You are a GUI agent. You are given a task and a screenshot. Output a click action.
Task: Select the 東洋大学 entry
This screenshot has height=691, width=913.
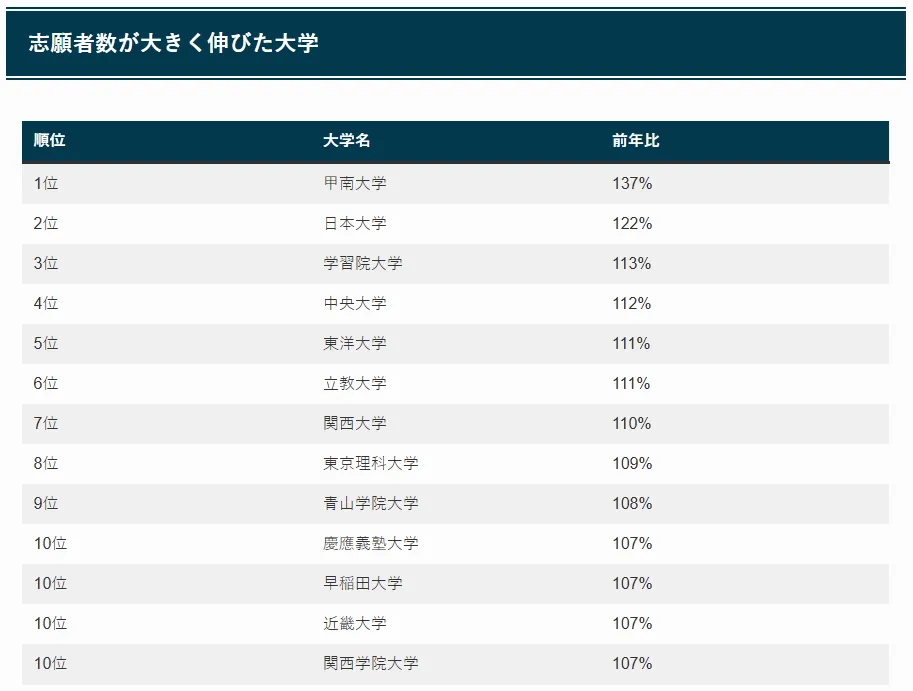click(355, 343)
